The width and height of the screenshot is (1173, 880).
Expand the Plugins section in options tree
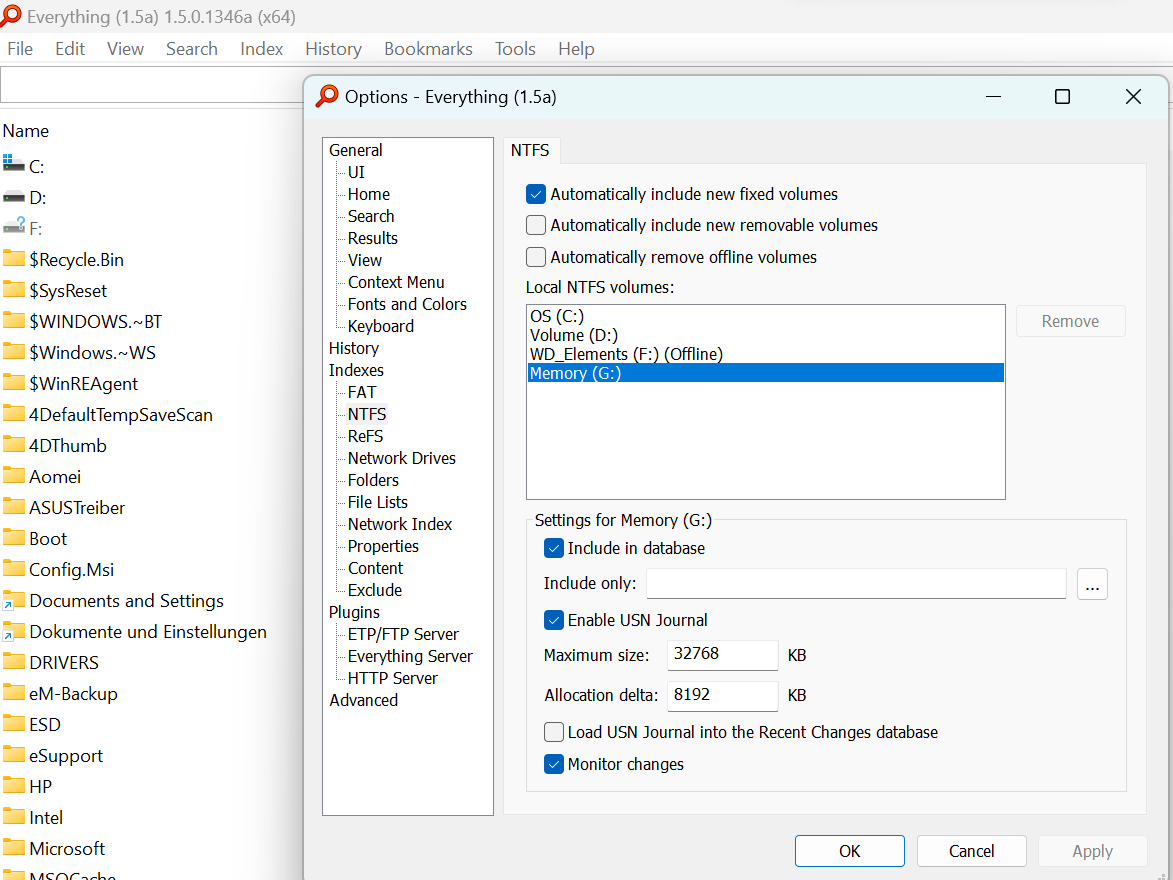pyautogui.click(x=354, y=612)
